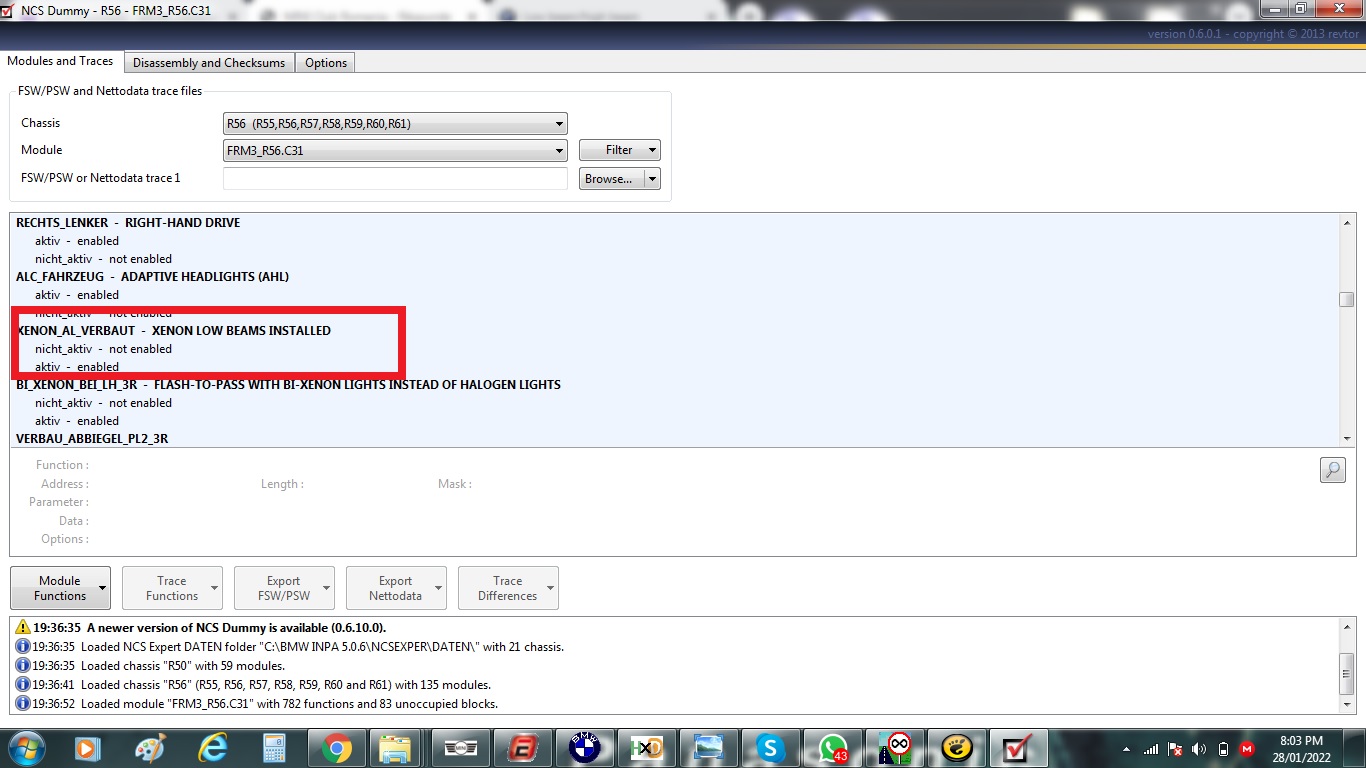1366x768 pixels.
Task: Open Google Chrome from the taskbar
Action: point(336,748)
